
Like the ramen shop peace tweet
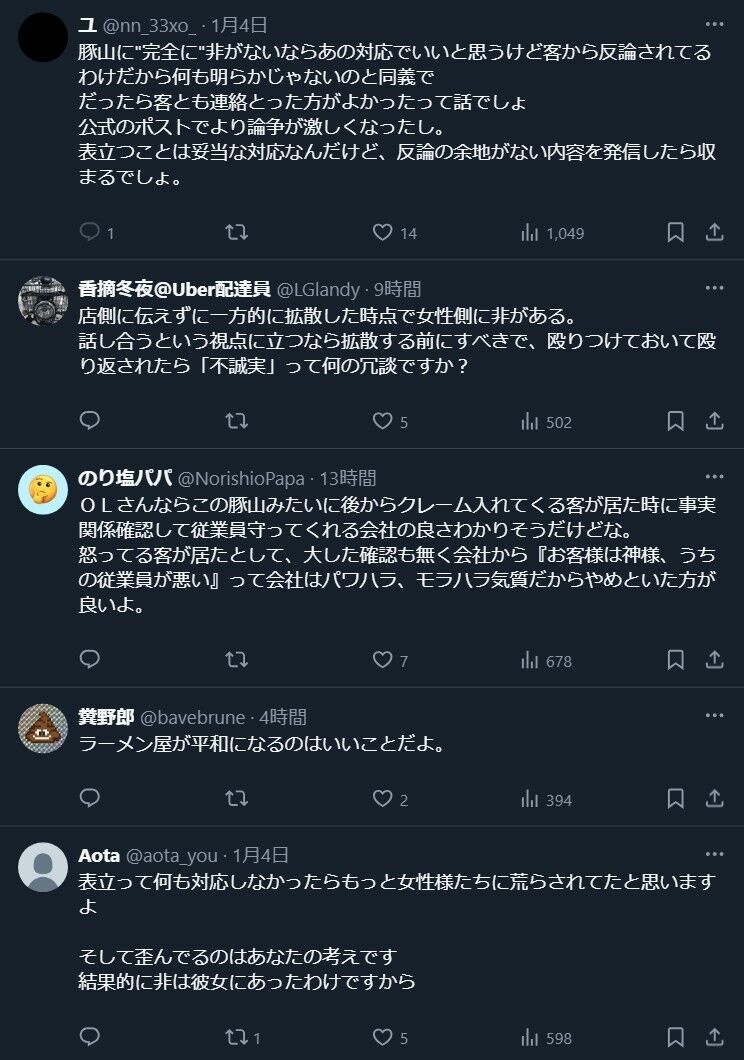click(382, 798)
